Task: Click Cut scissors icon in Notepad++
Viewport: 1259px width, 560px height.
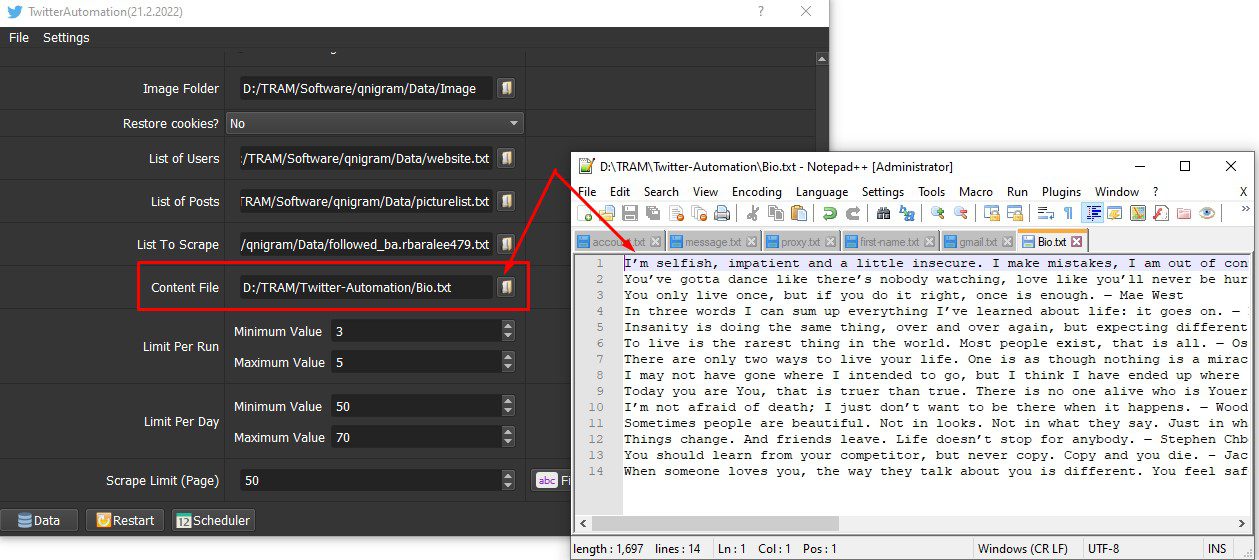Action: [x=752, y=213]
